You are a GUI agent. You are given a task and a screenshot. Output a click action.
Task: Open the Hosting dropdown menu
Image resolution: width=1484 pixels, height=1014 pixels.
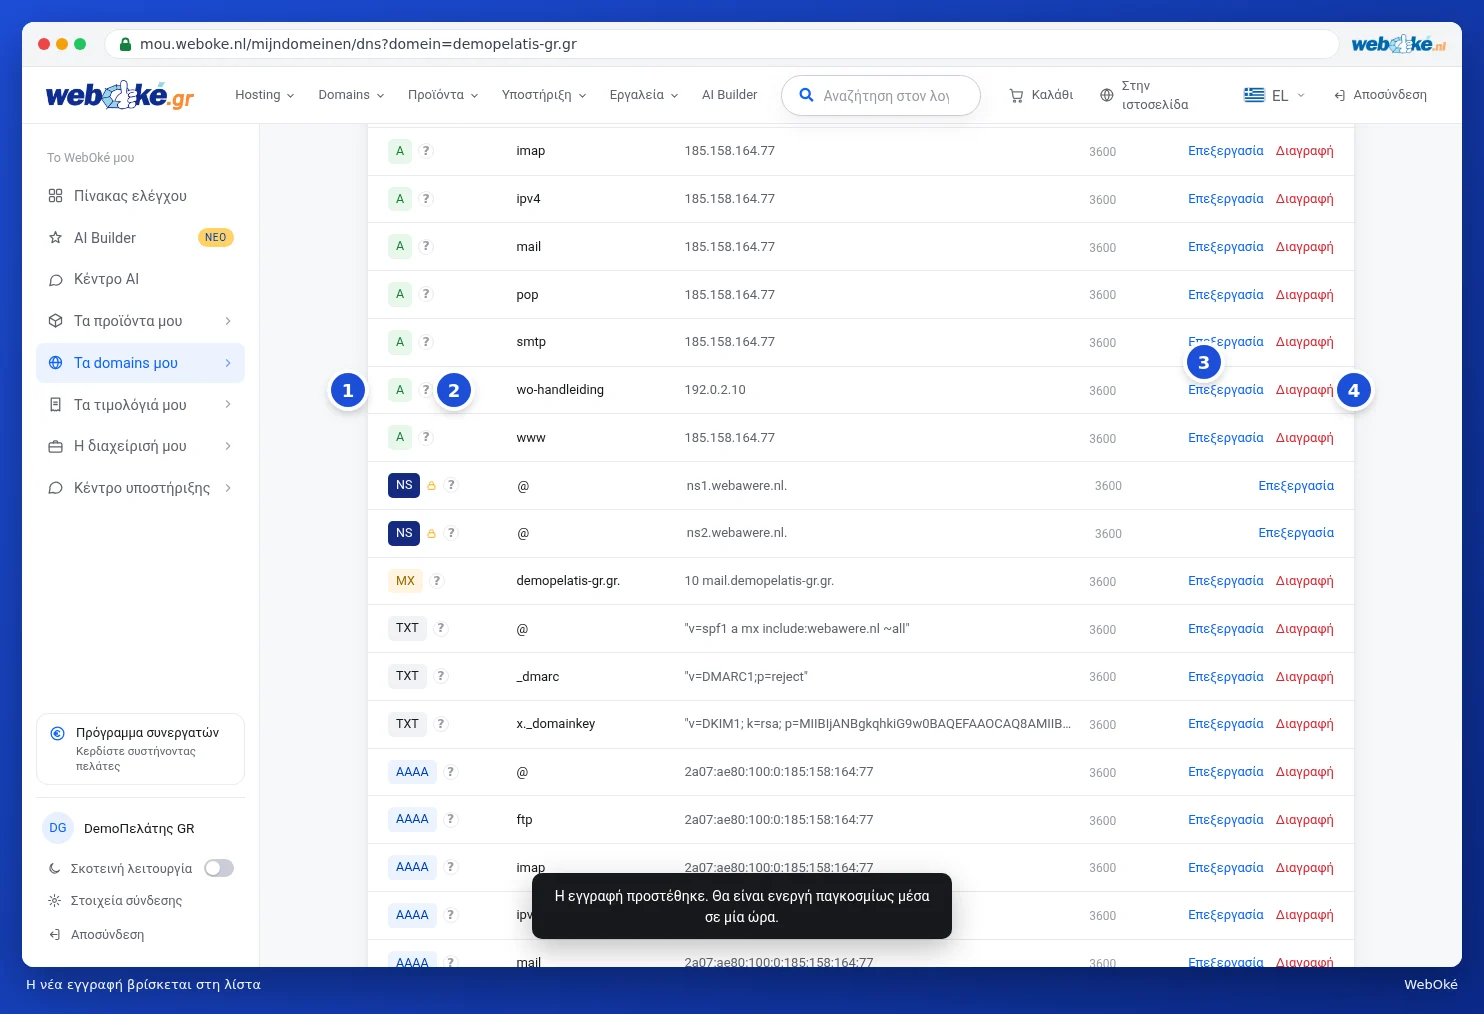pos(265,95)
